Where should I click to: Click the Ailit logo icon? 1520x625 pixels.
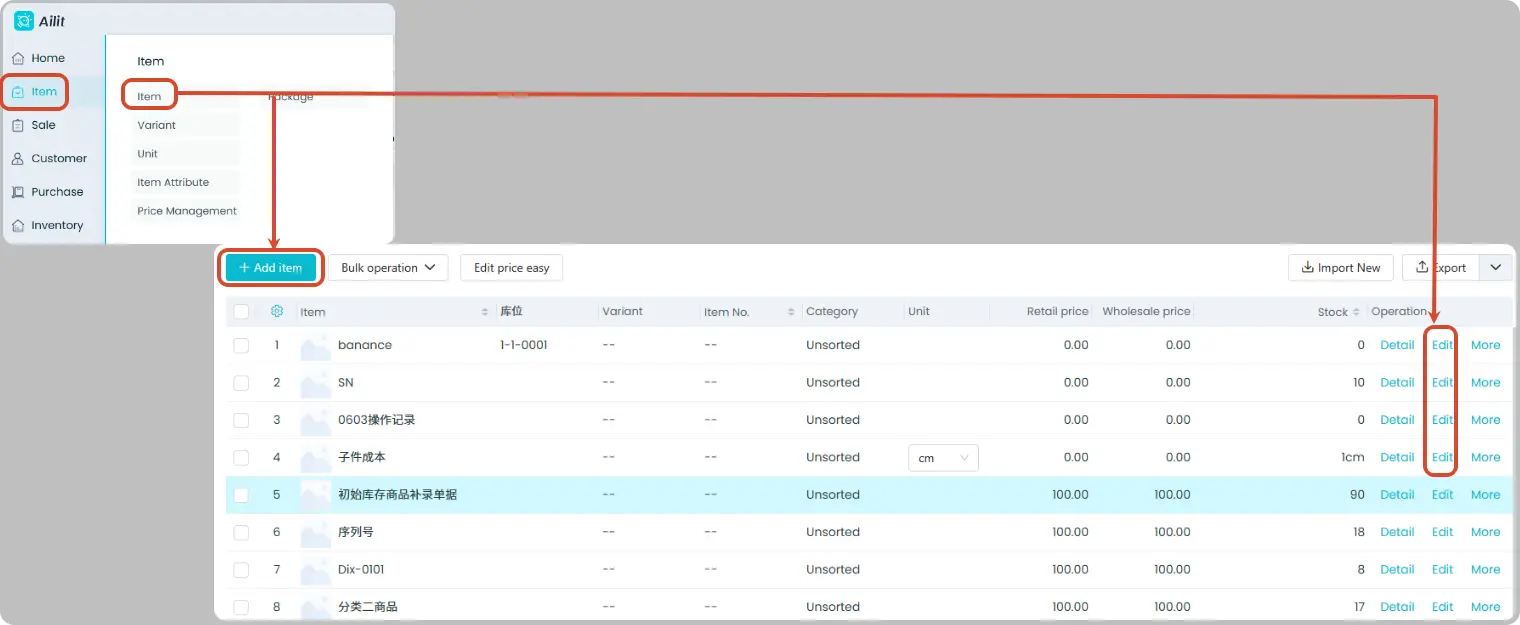point(24,21)
